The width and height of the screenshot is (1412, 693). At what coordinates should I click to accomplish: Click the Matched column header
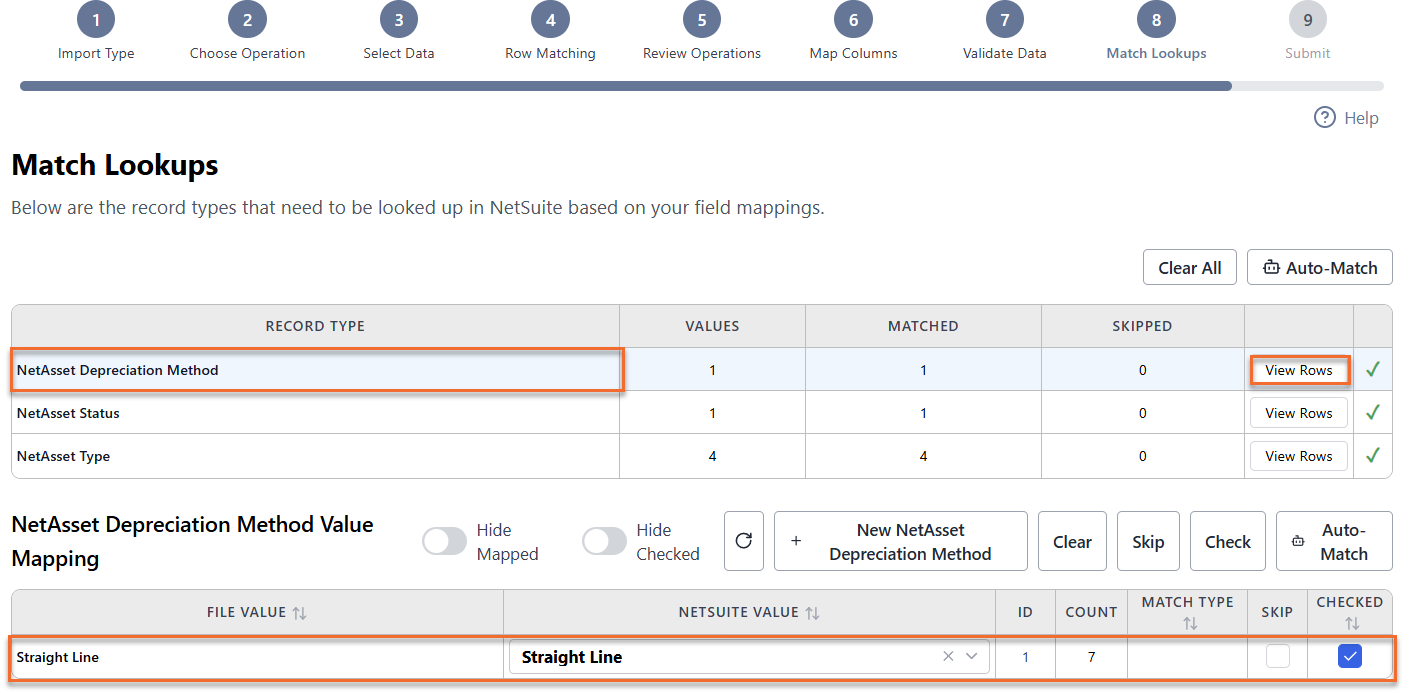tap(923, 326)
